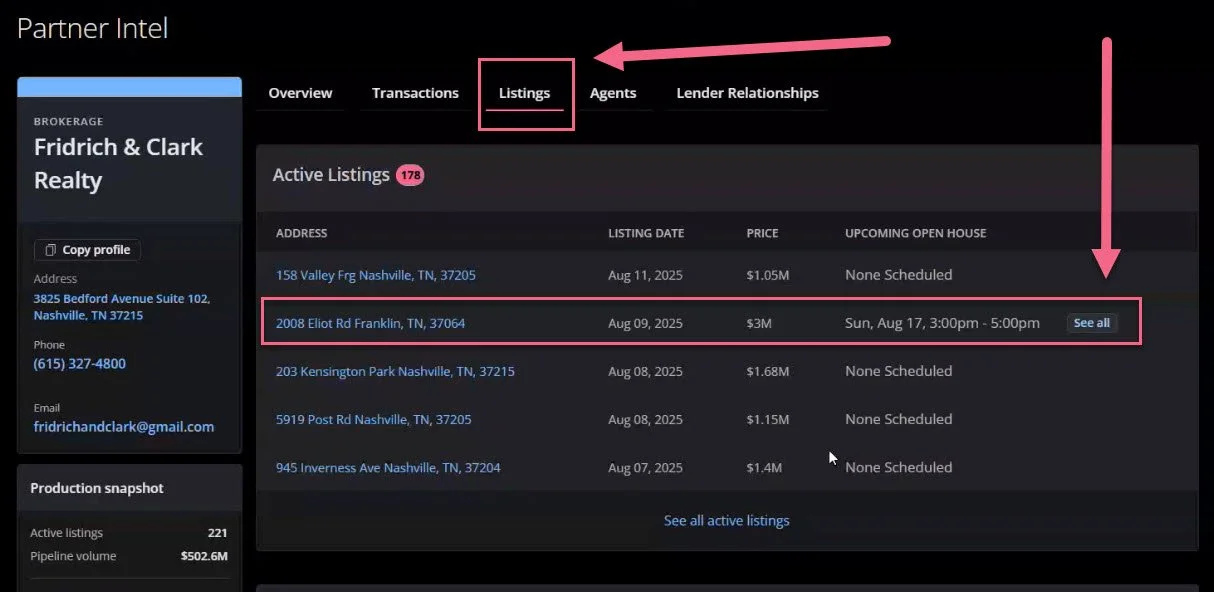Click the LISTING DATE column header

[x=646, y=233]
